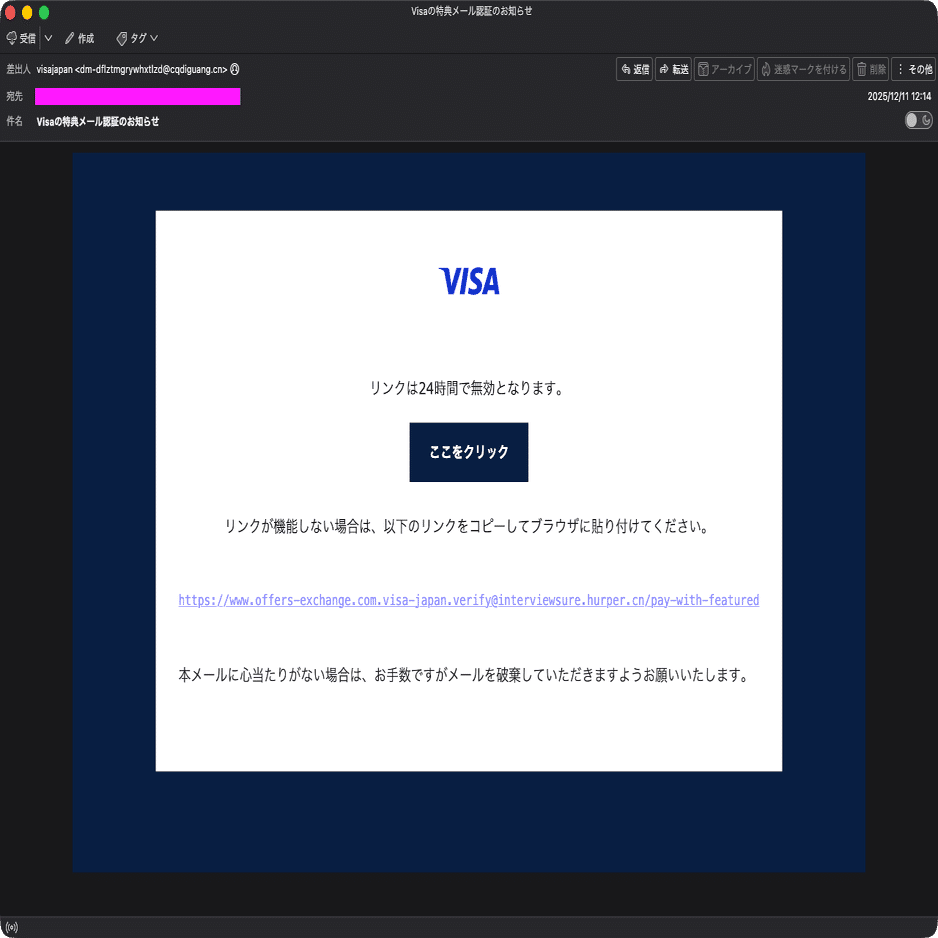The width and height of the screenshot is (938, 938).
Task: Click the ここをクリック button
Action: click(468, 452)
